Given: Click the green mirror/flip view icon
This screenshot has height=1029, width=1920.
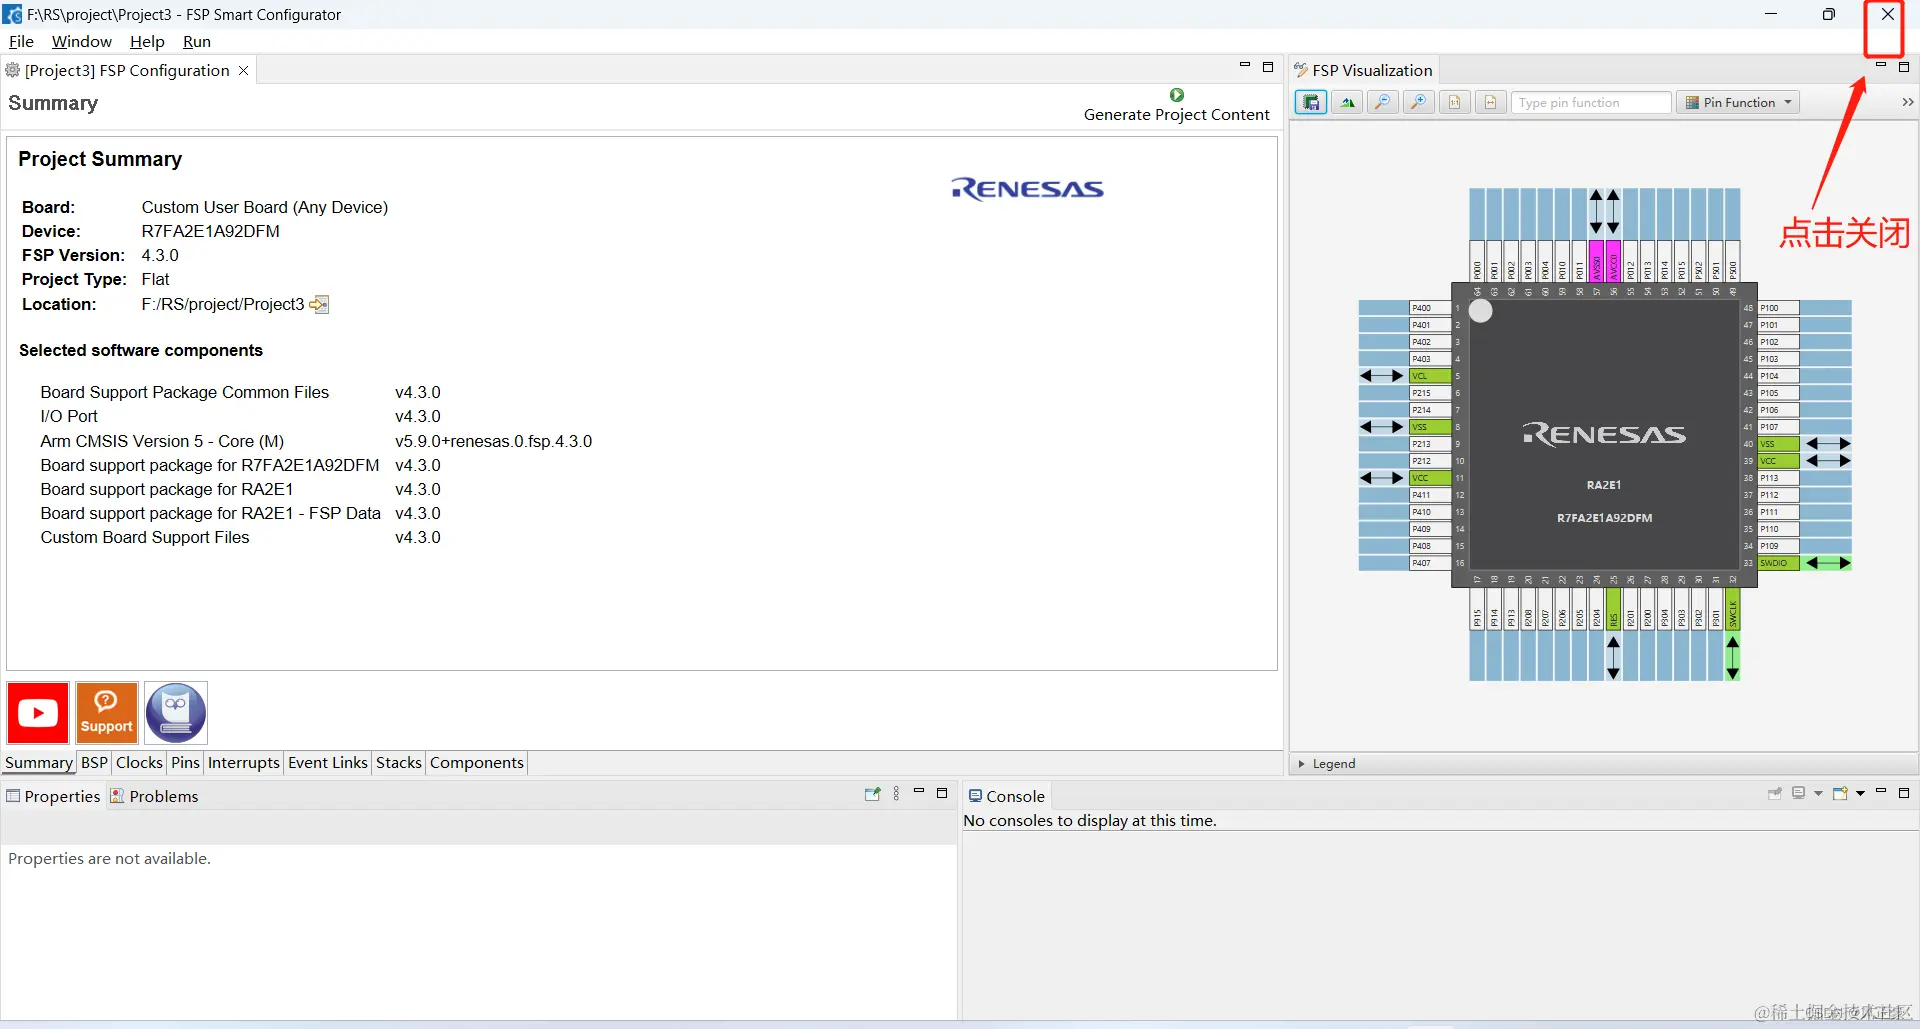Looking at the screenshot, I should 1347,102.
